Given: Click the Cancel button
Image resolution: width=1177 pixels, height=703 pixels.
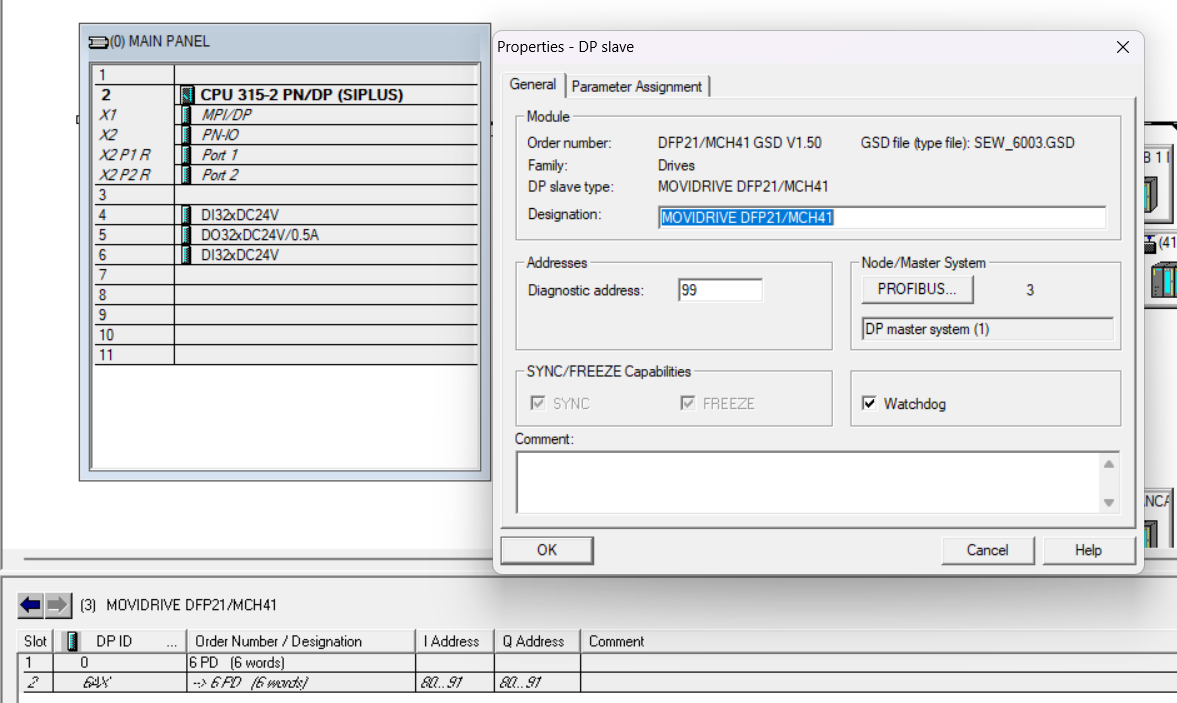Looking at the screenshot, I should coord(987,550).
